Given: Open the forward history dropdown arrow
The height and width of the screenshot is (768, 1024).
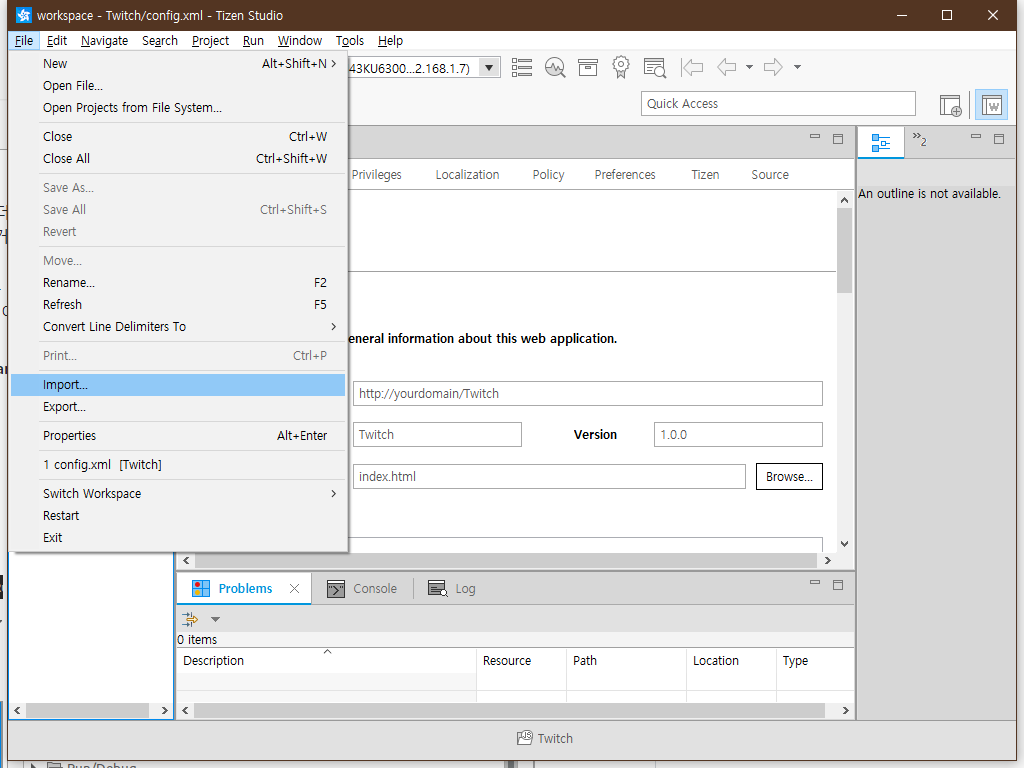Looking at the screenshot, I should pyautogui.click(x=797, y=67).
